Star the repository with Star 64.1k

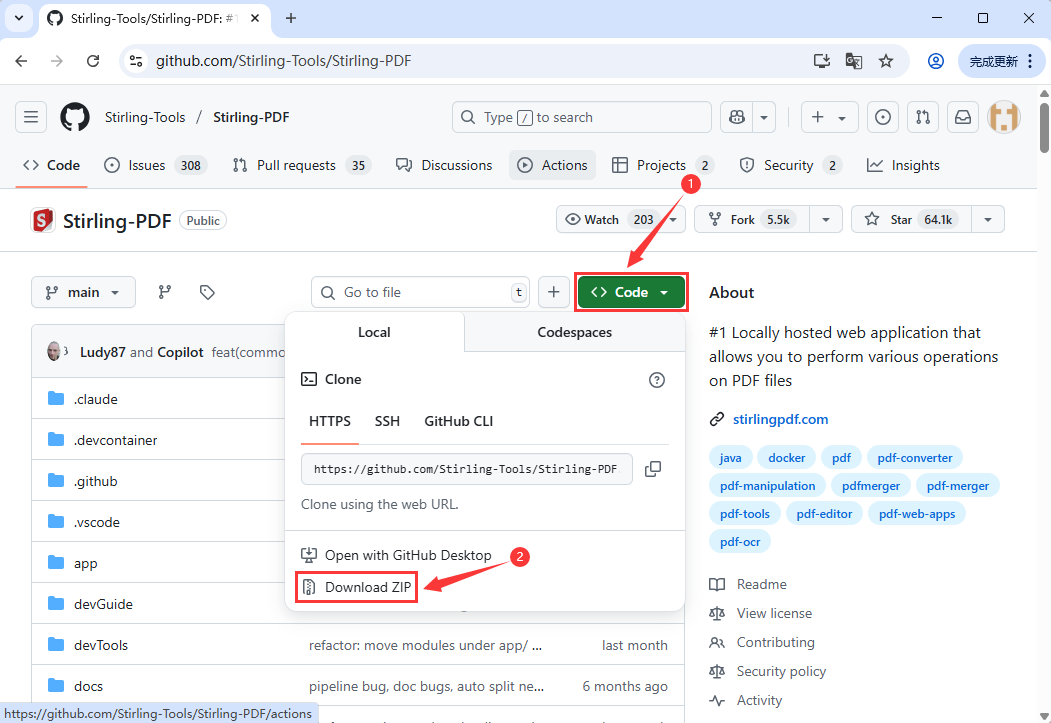click(912, 219)
